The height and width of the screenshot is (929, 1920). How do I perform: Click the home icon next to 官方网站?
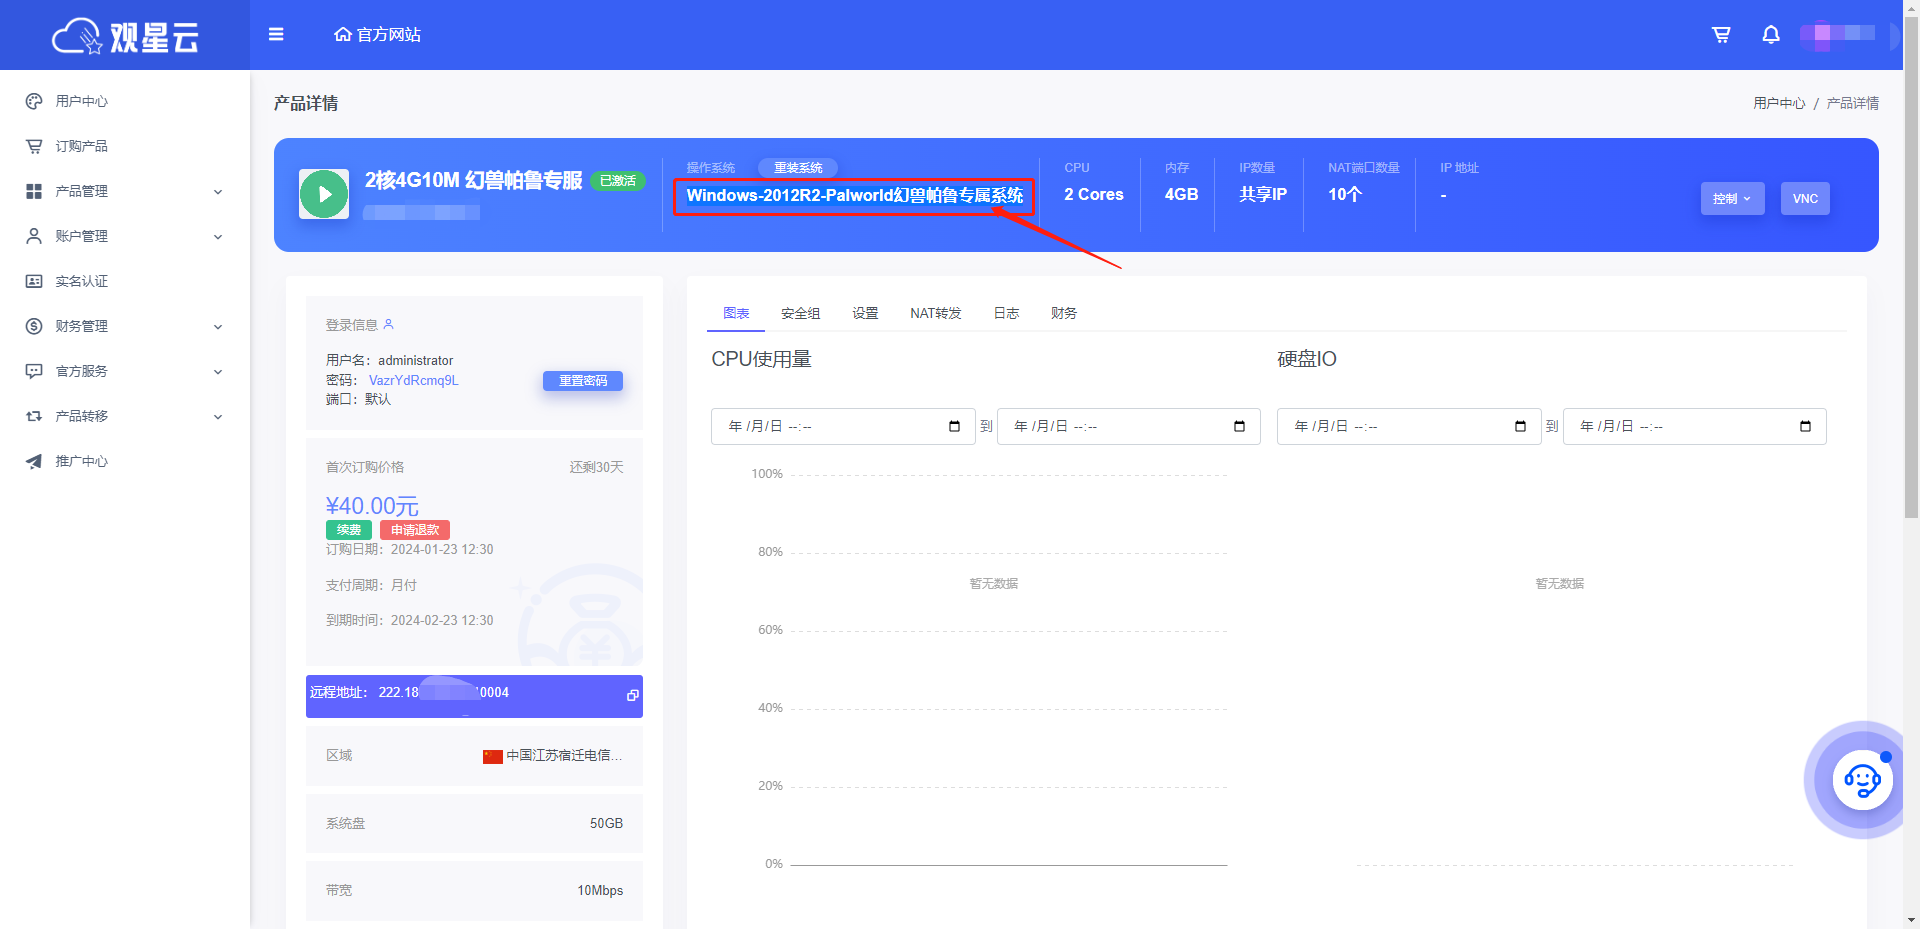pos(342,34)
